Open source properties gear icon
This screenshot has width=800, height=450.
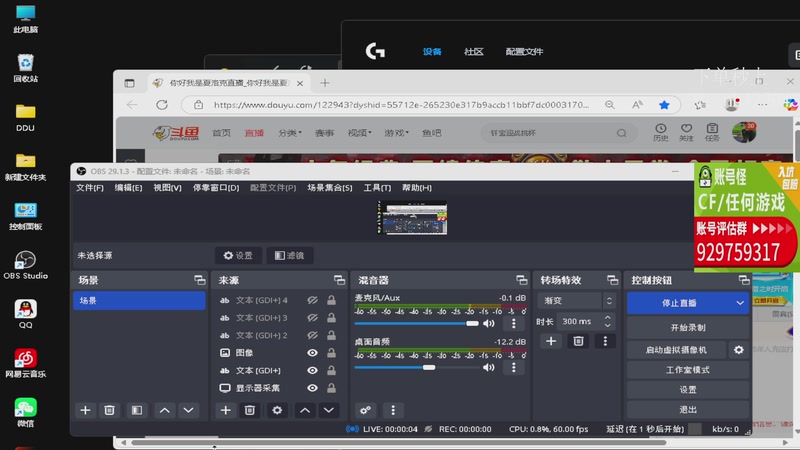pyautogui.click(x=277, y=410)
